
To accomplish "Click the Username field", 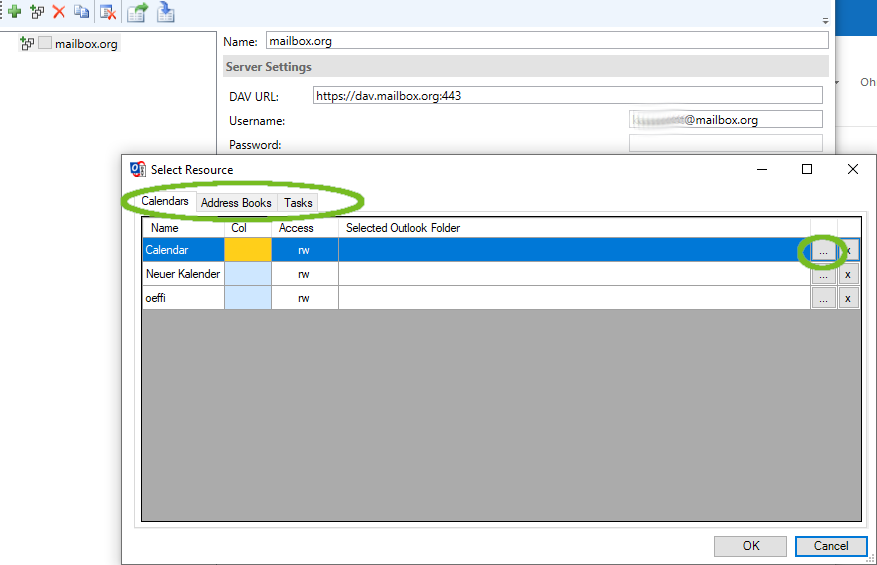I will [725, 120].
